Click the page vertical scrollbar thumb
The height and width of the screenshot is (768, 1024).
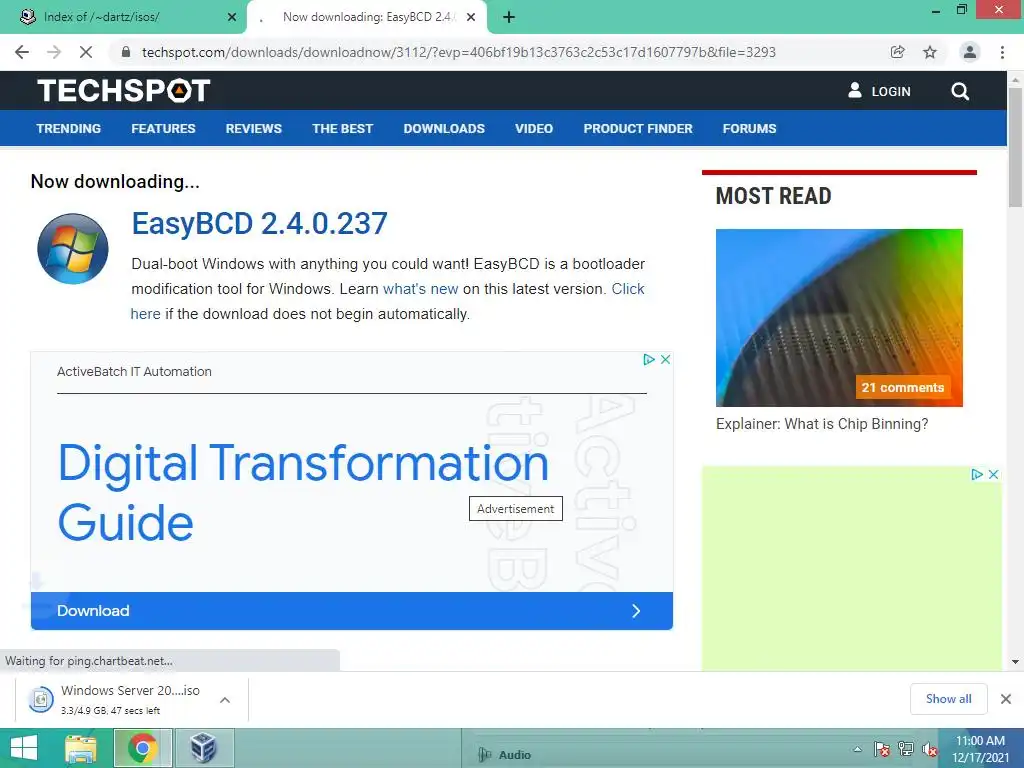pos(1015,147)
